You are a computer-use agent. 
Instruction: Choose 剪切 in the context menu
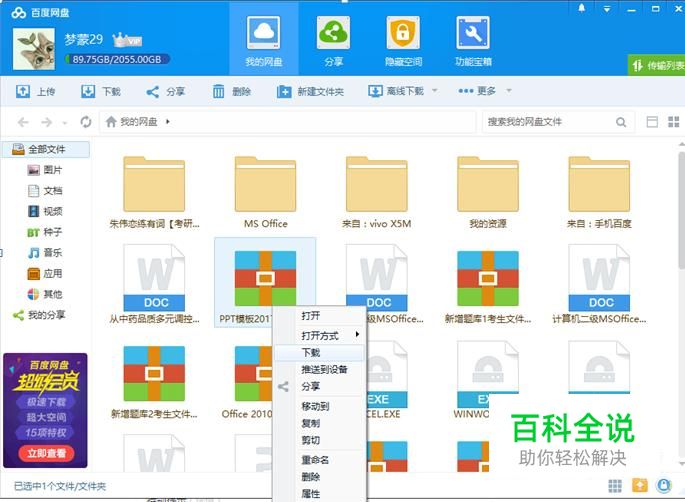[x=319, y=440]
